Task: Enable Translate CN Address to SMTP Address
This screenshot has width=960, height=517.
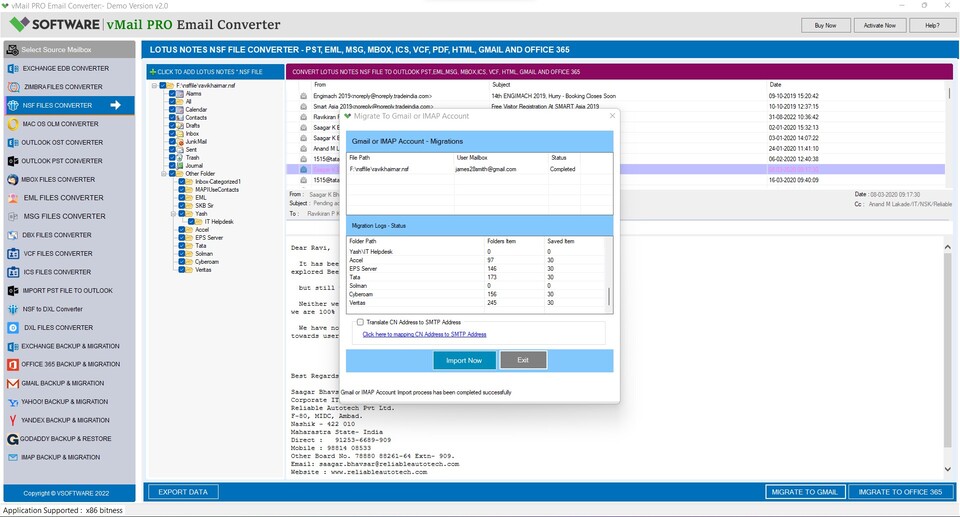Action: point(361,322)
